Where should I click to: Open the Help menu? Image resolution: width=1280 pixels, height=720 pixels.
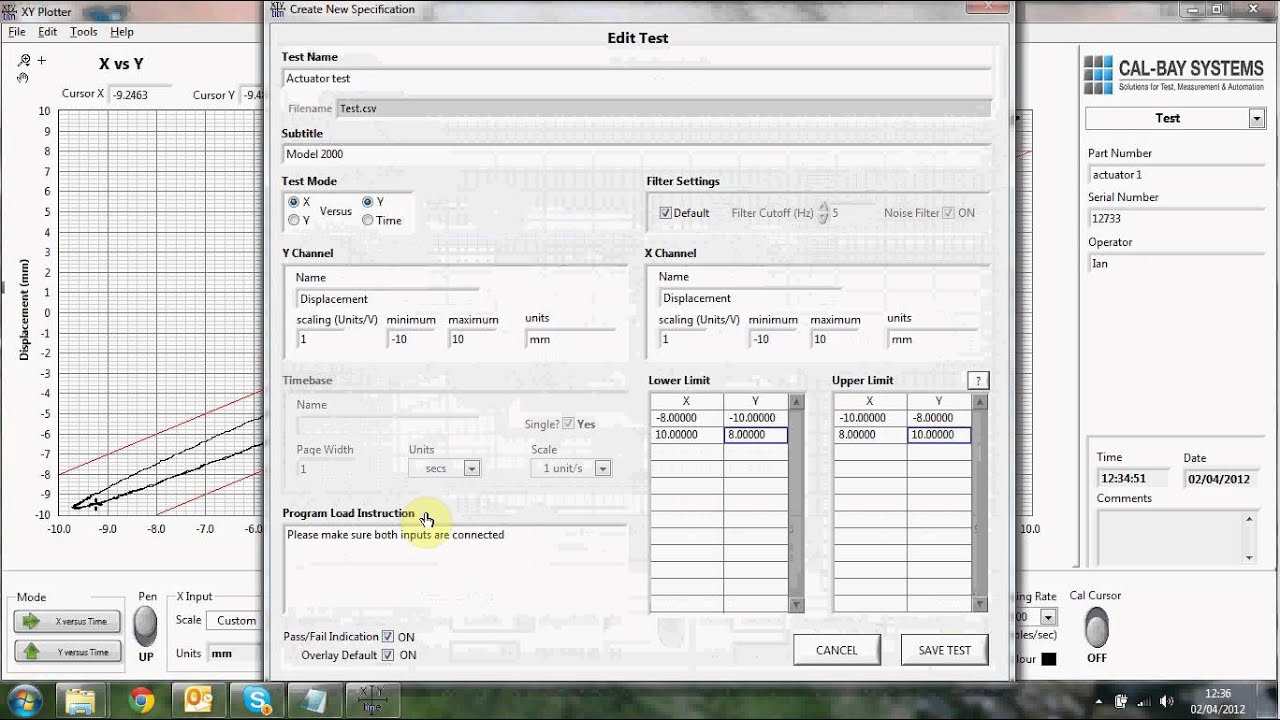122,32
